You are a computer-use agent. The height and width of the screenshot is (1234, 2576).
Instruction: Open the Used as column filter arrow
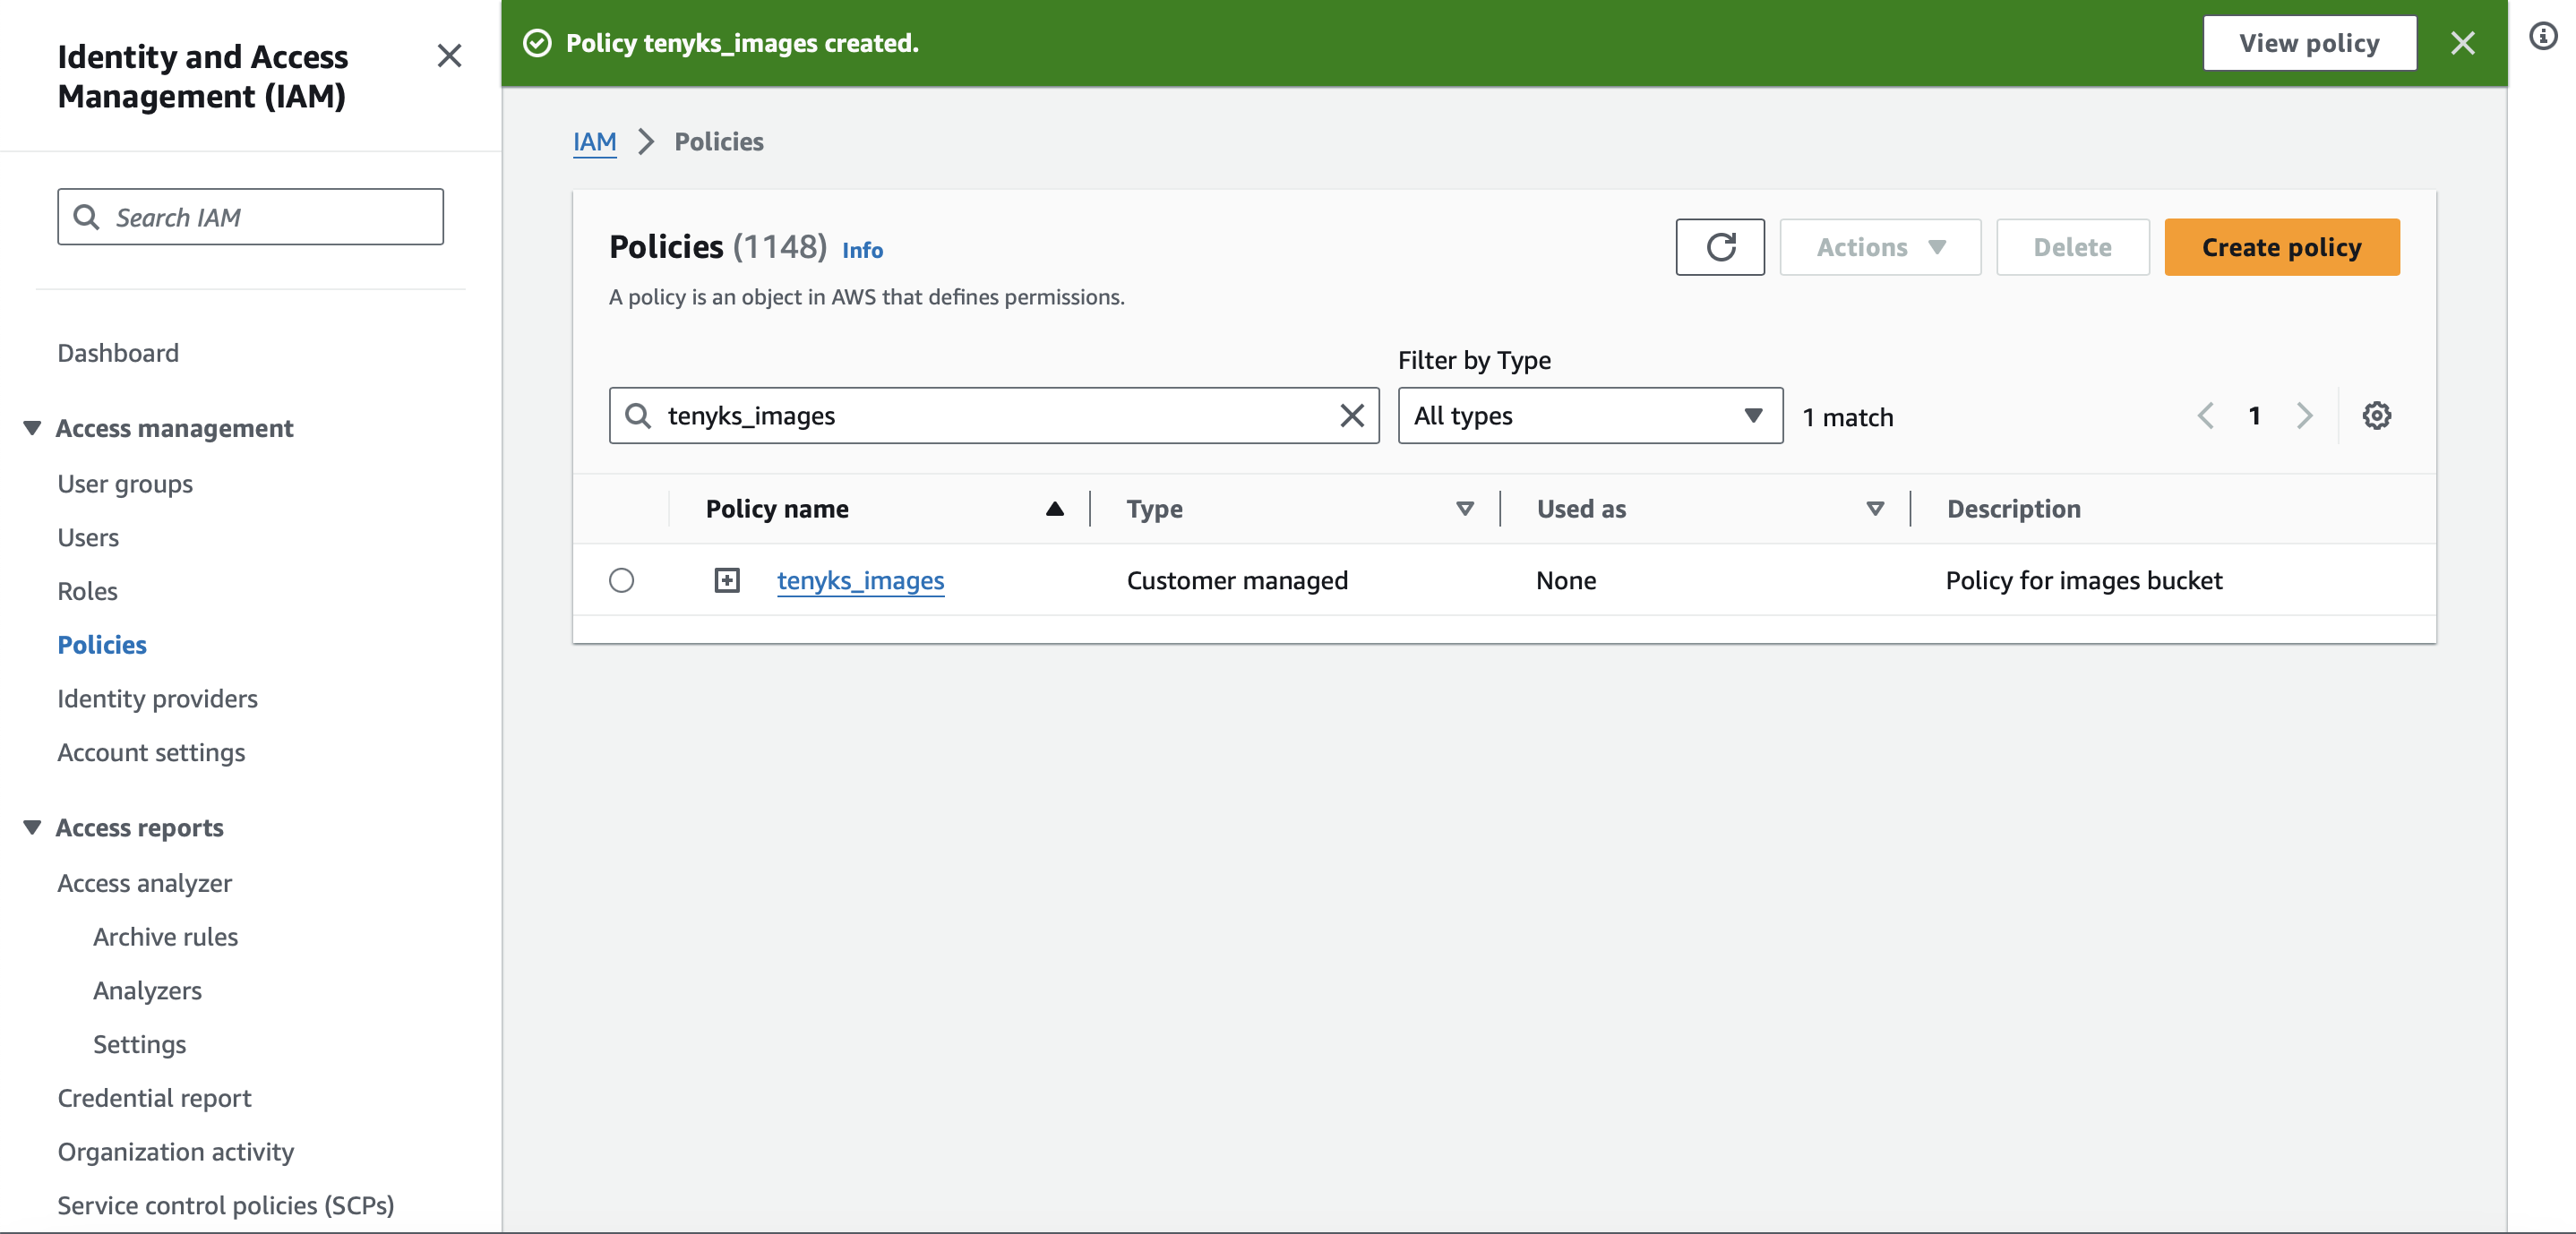[1874, 509]
